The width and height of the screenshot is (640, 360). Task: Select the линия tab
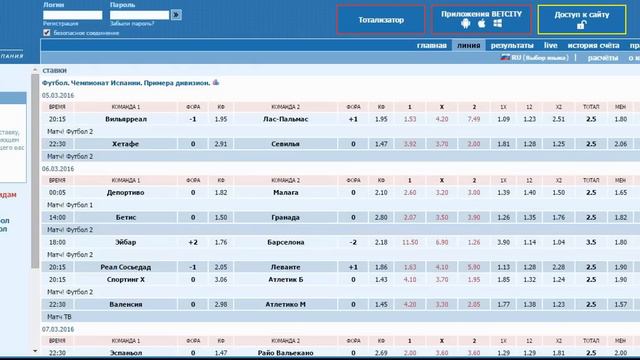pyautogui.click(x=469, y=45)
